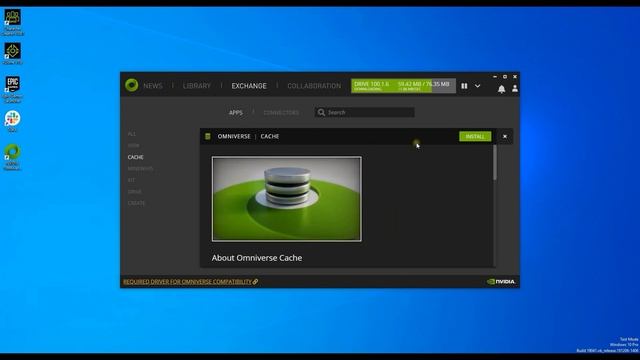Viewport: 640px width, 360px height.
Task: Click the Cache app icon beside OMNIVERSE
Action: tap(208, 136)
